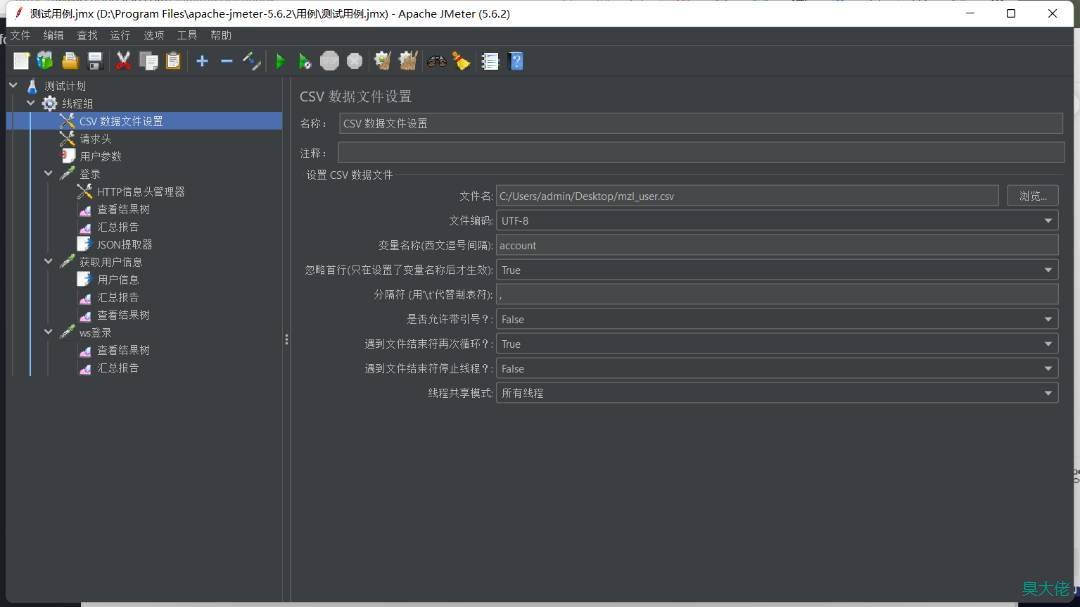Select 汇总报告 under 登录
This screenshot has width=1080, height=607.
pos(118,227)
